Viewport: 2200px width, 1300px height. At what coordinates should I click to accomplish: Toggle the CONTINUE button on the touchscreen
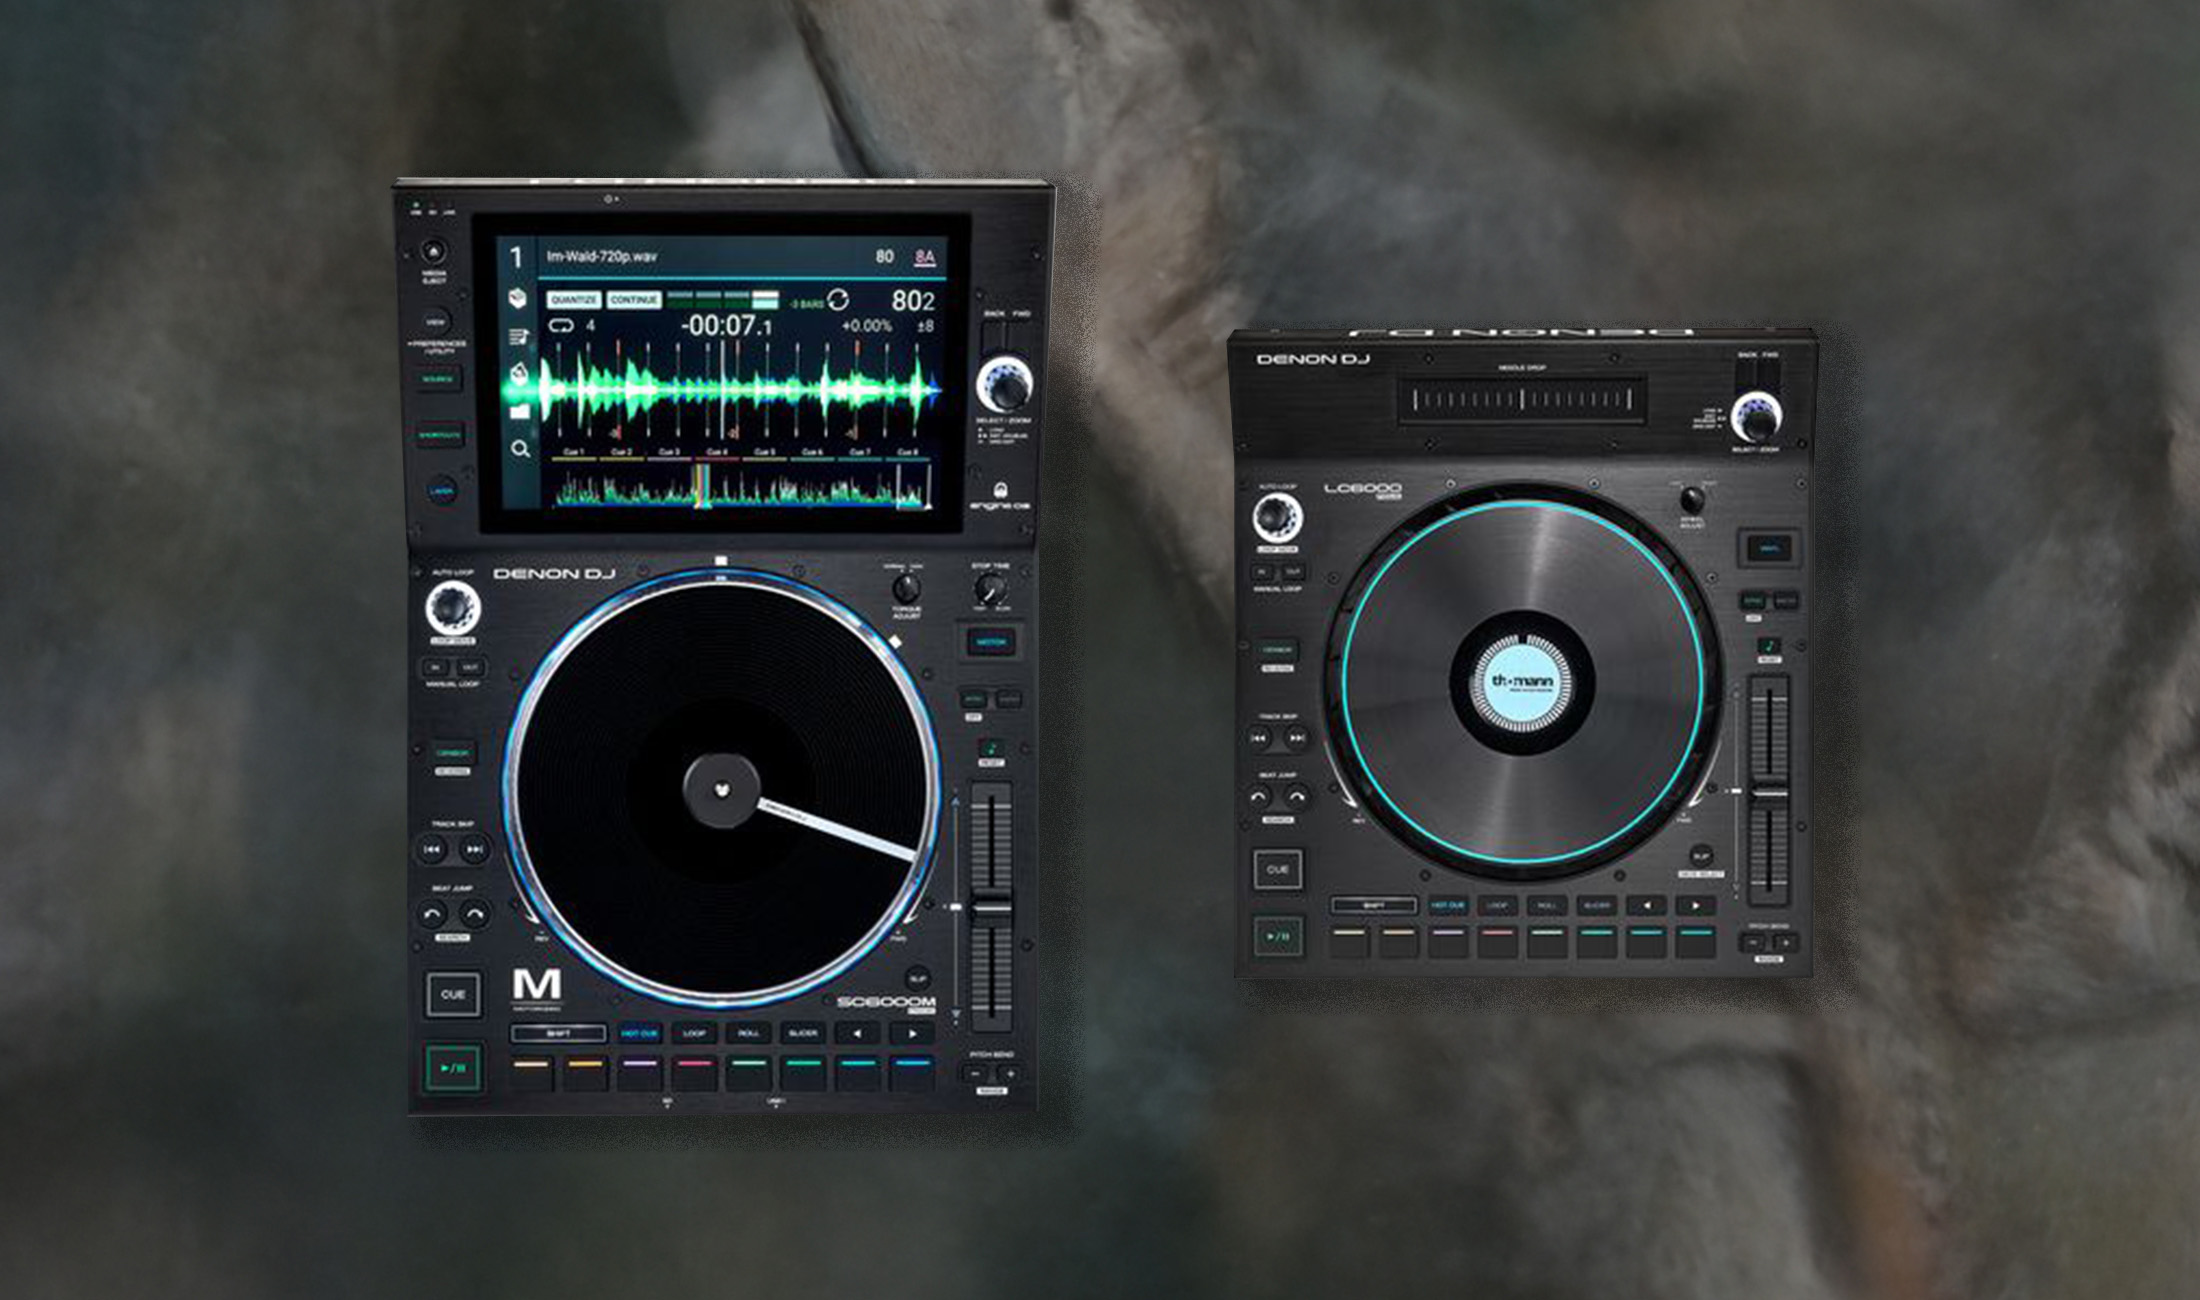pyautogui.click(x=634, y=300)
